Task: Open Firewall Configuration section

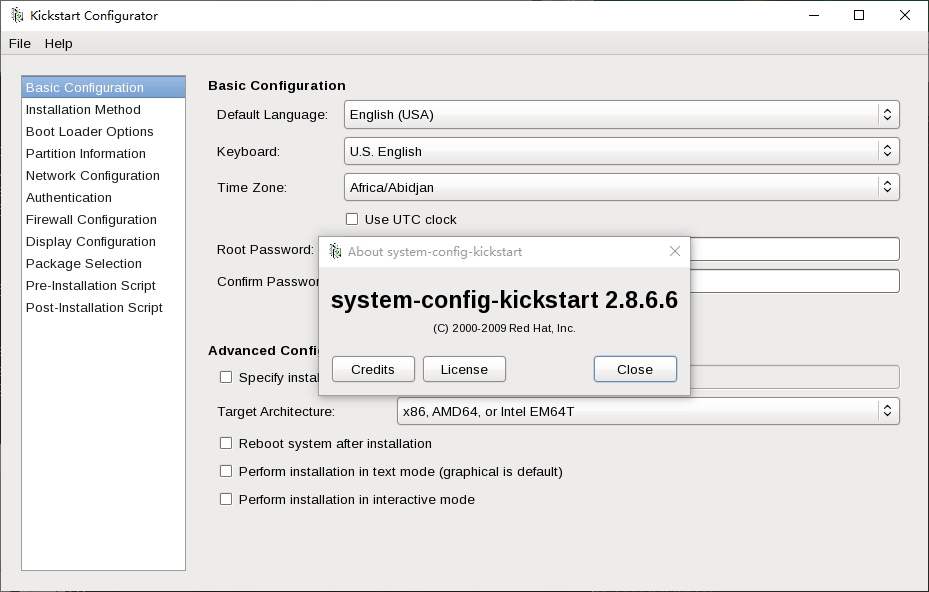Action: tap(104, 219)
